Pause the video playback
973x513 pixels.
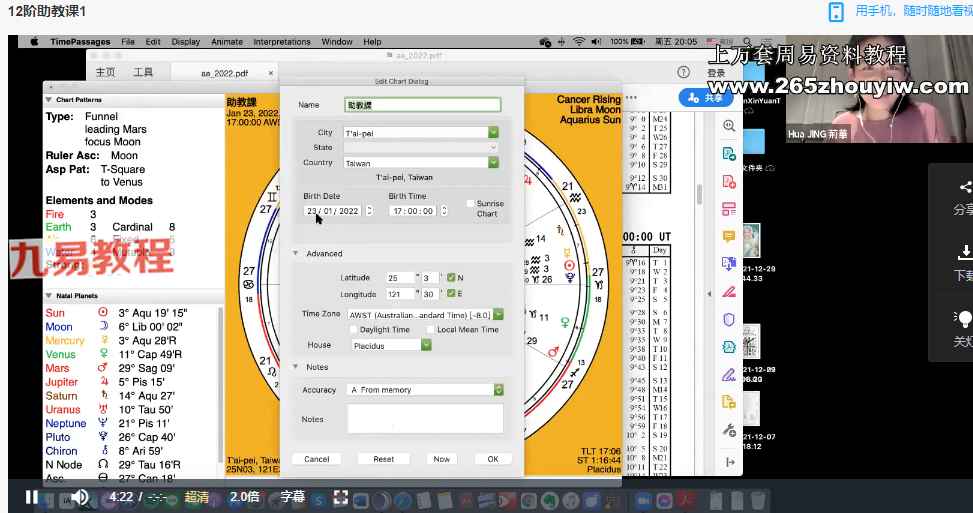[32, 497]
